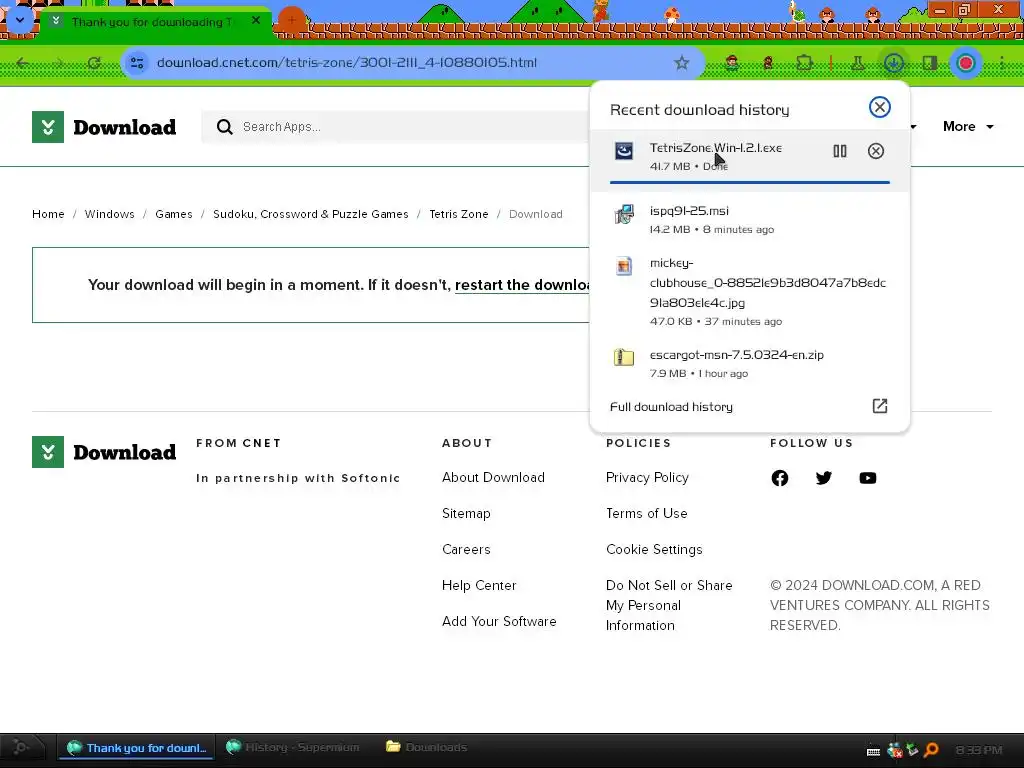Reload the current page
Image resolution: width=1024 pixels, height=768 pixels.
[x=94, y=63]
